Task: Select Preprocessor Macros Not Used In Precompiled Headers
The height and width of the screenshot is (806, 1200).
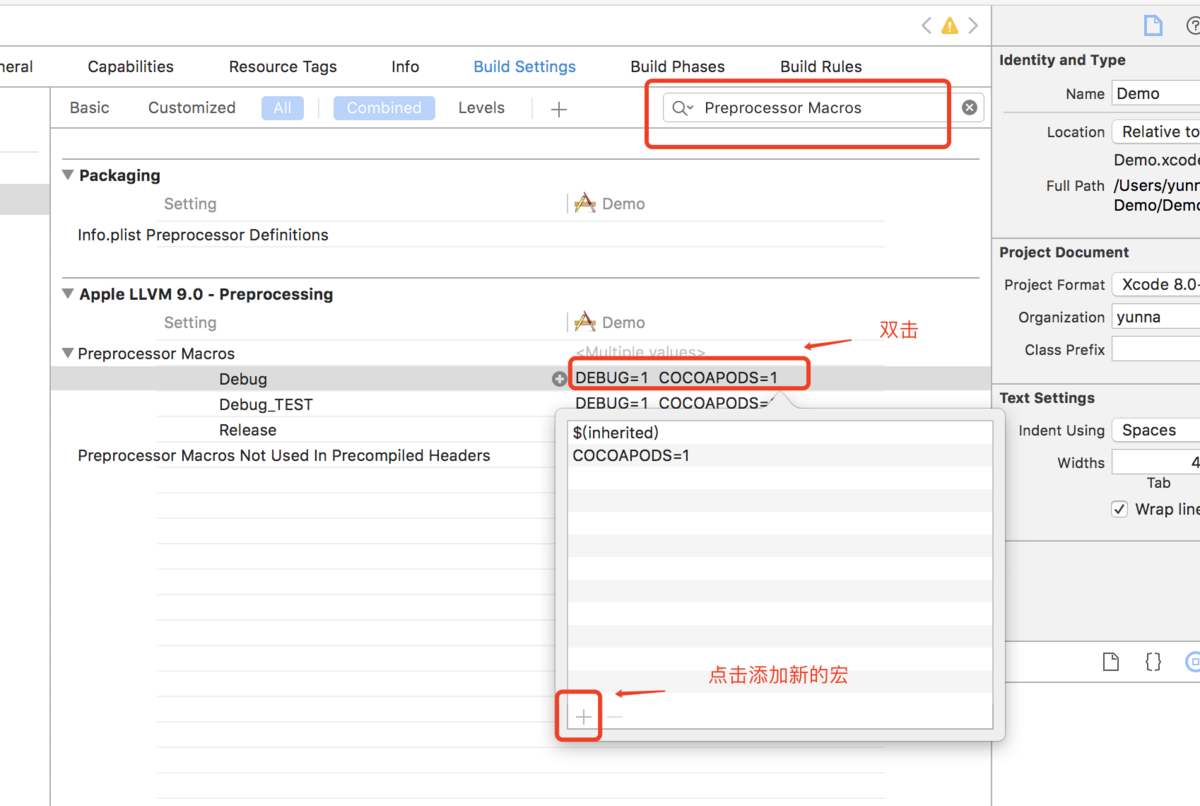Action: click(x=284, y=456)
